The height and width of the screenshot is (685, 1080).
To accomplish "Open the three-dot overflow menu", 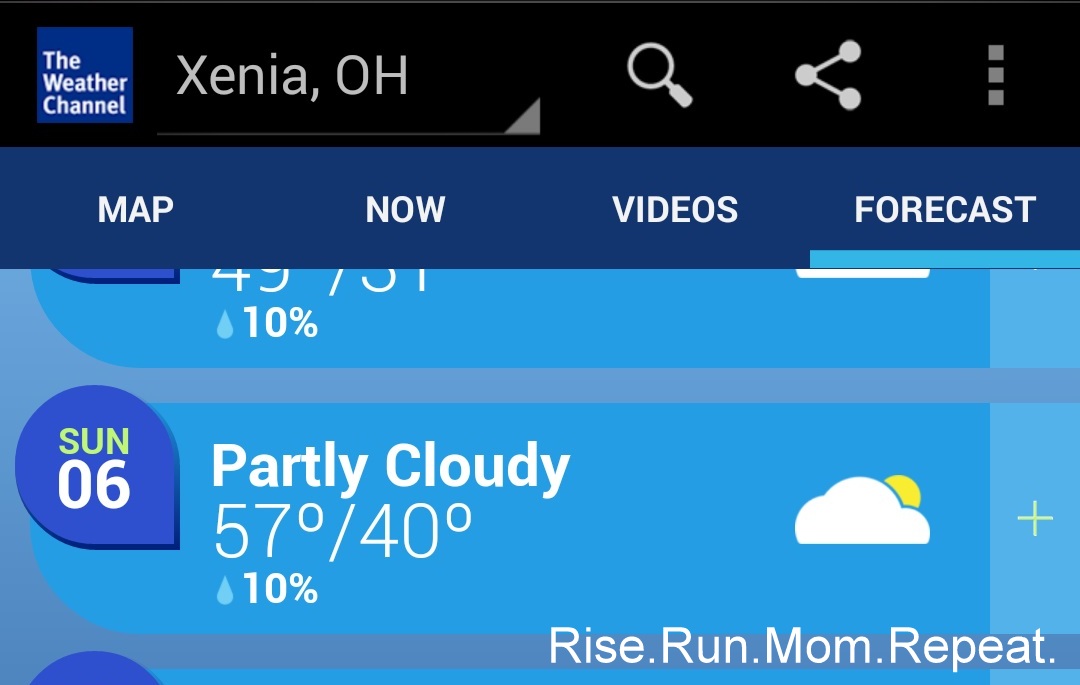I will (995, 75).
